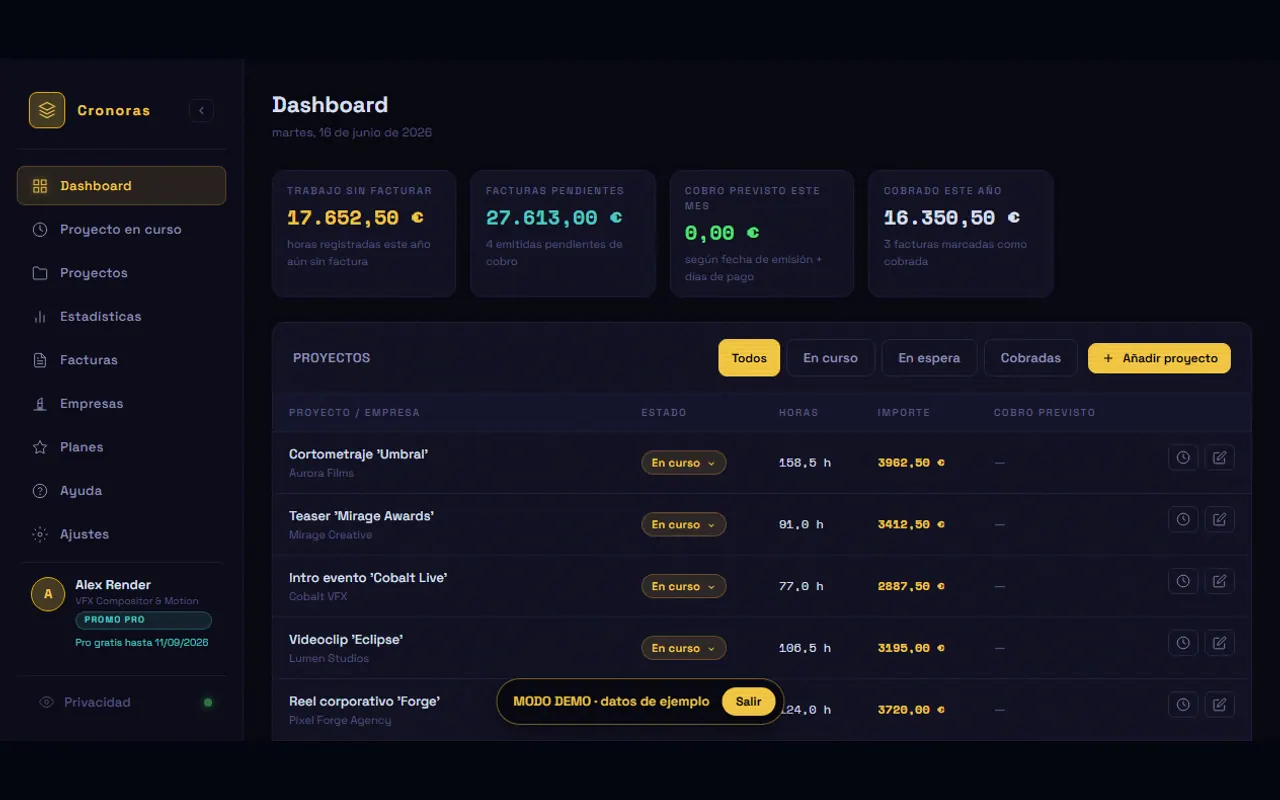Click the bar chart icon beside Estadísticas
Screen dimensions: 1280x800
40,316
